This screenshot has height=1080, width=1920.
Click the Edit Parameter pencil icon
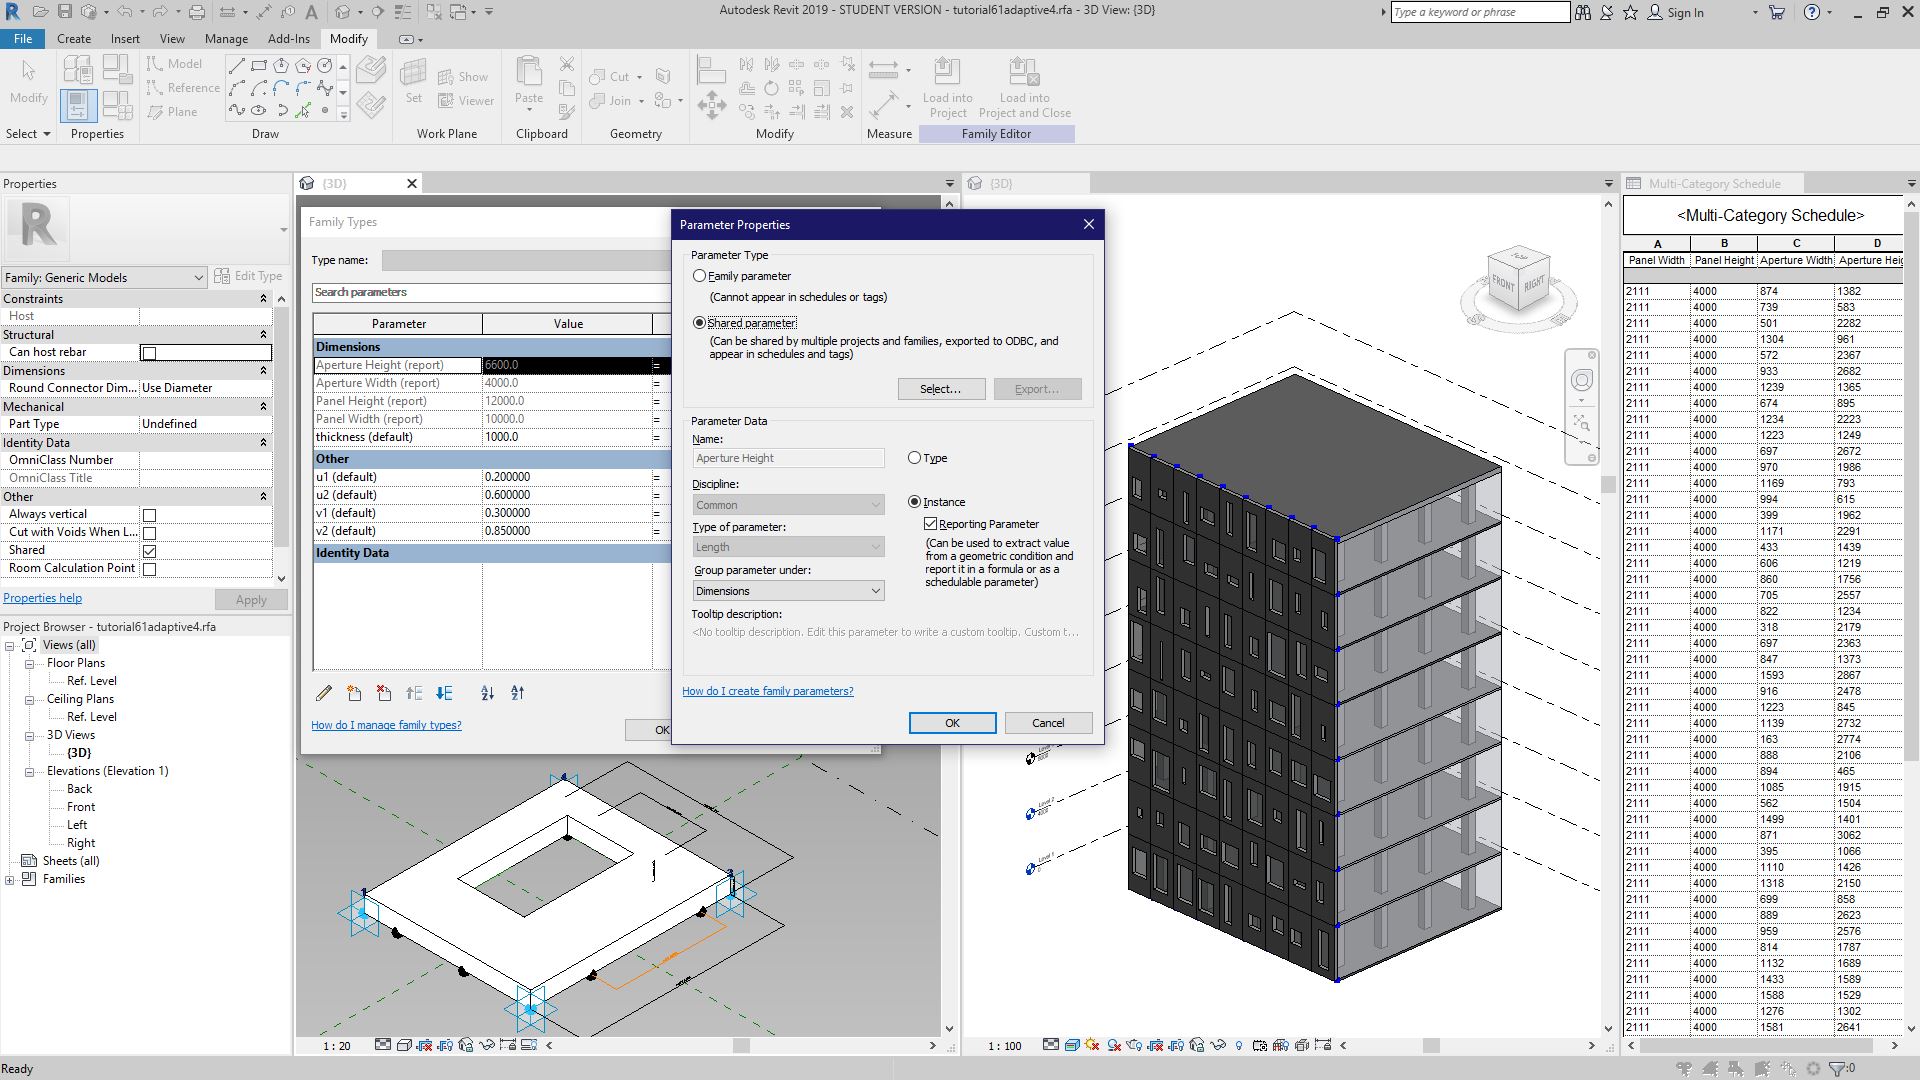tap(324, 693)
